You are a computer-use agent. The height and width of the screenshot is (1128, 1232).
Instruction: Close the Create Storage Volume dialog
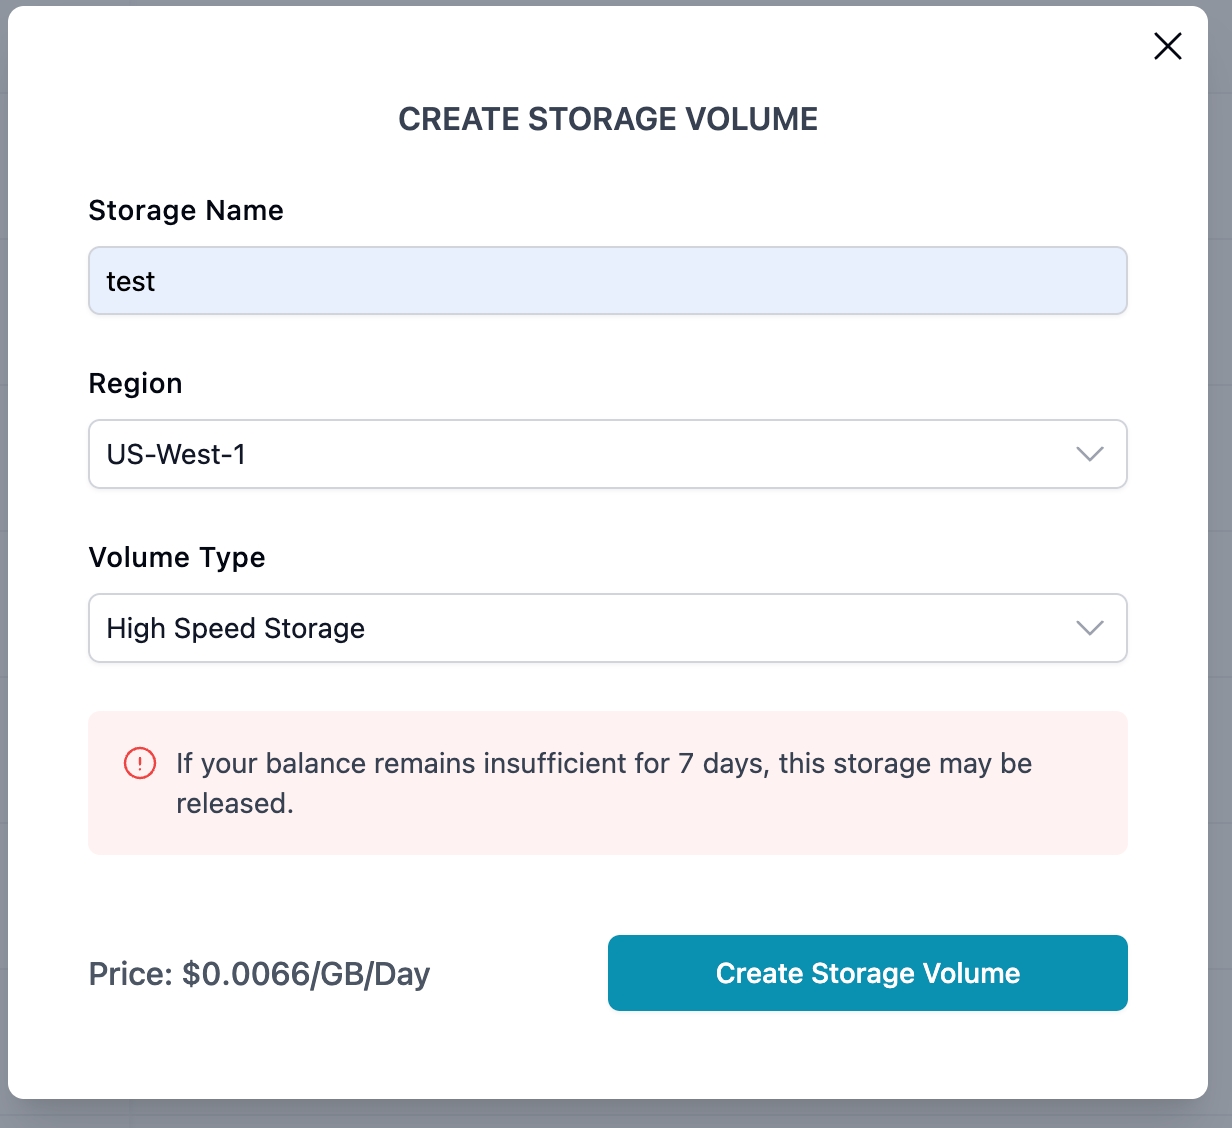coord(1167,46)
